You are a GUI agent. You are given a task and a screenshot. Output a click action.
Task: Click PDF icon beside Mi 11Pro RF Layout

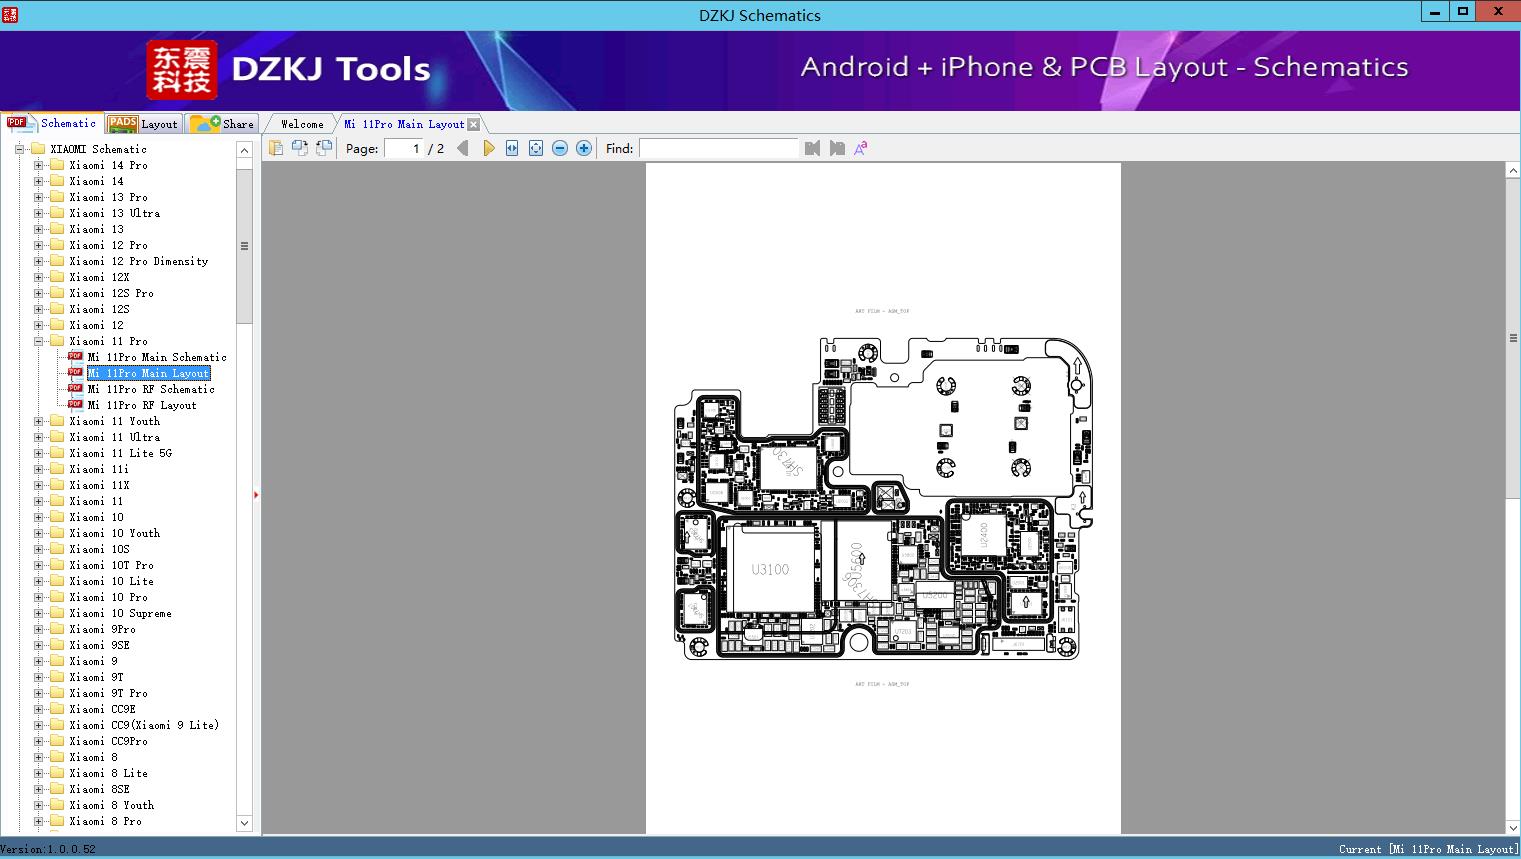point(75,405)
